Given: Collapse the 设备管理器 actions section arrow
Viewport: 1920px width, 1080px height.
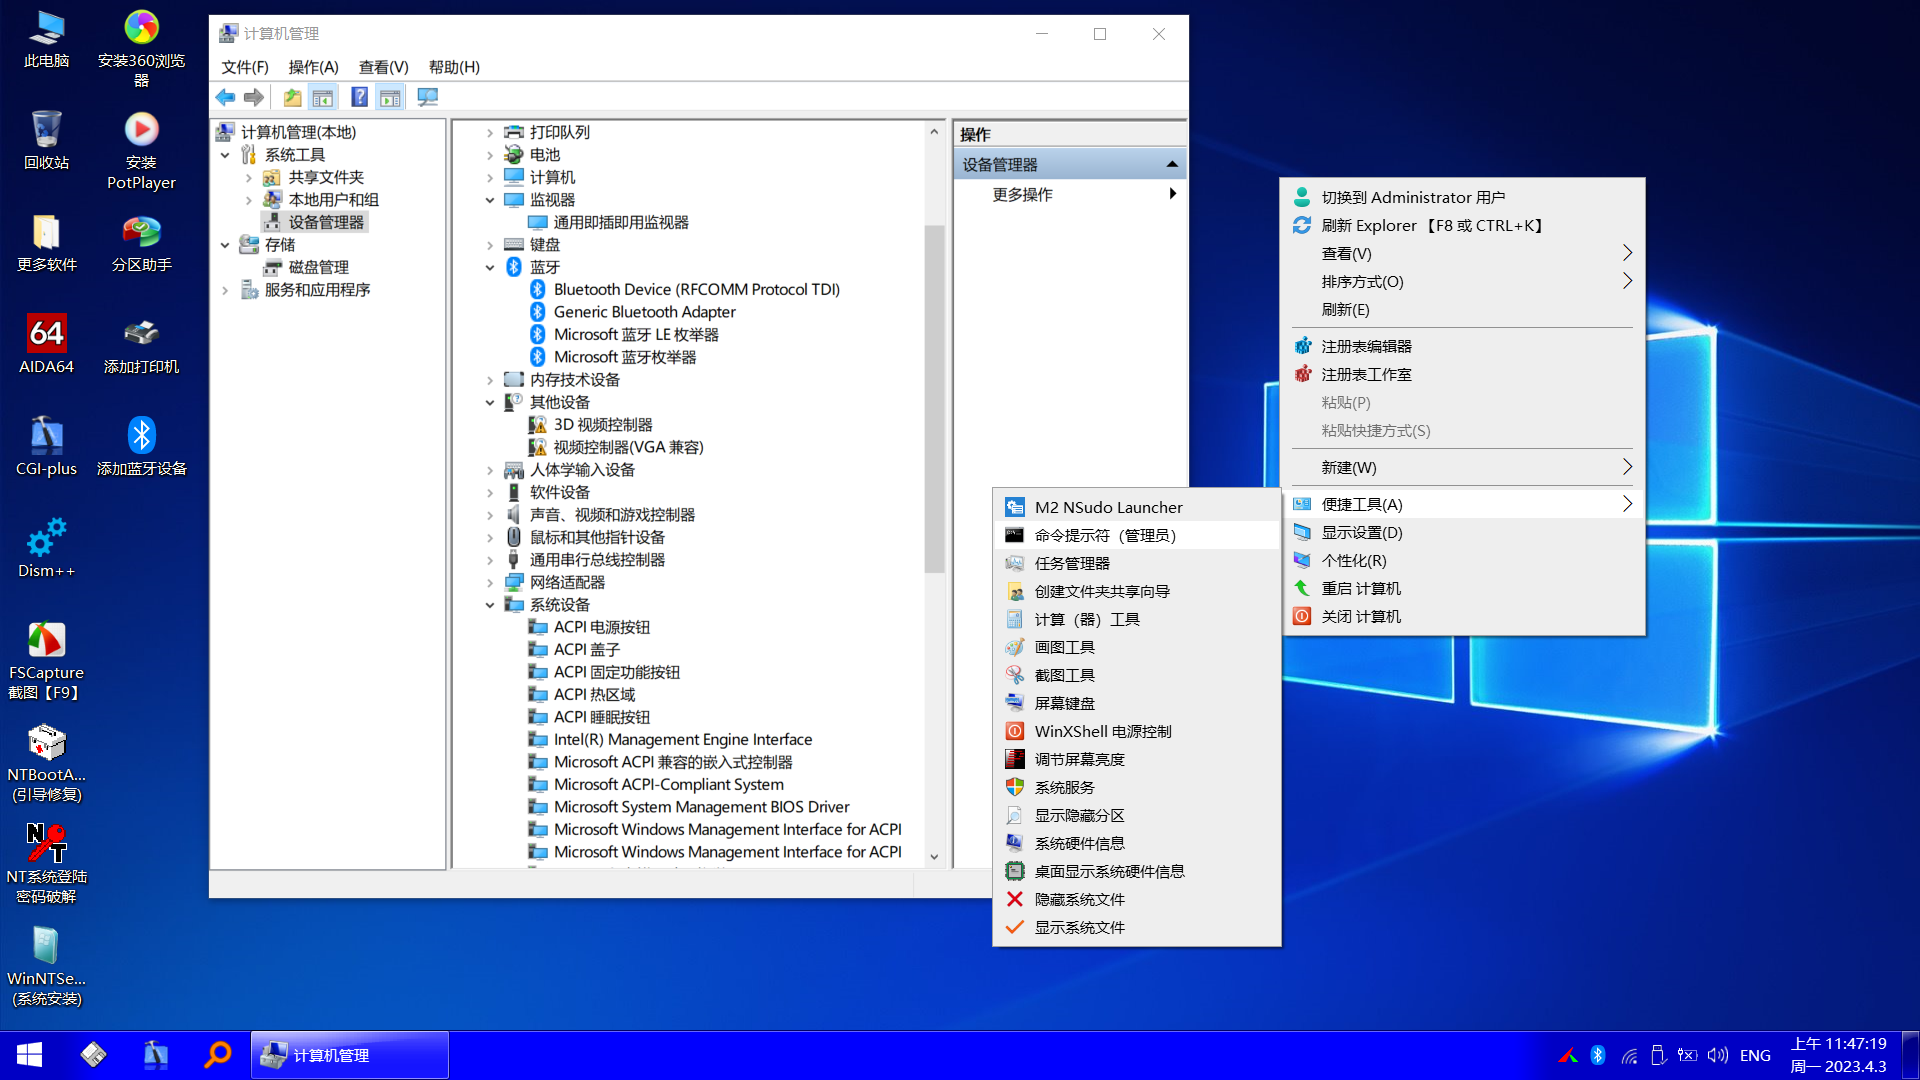Looking at the screenshot, I should [1172, 164].
